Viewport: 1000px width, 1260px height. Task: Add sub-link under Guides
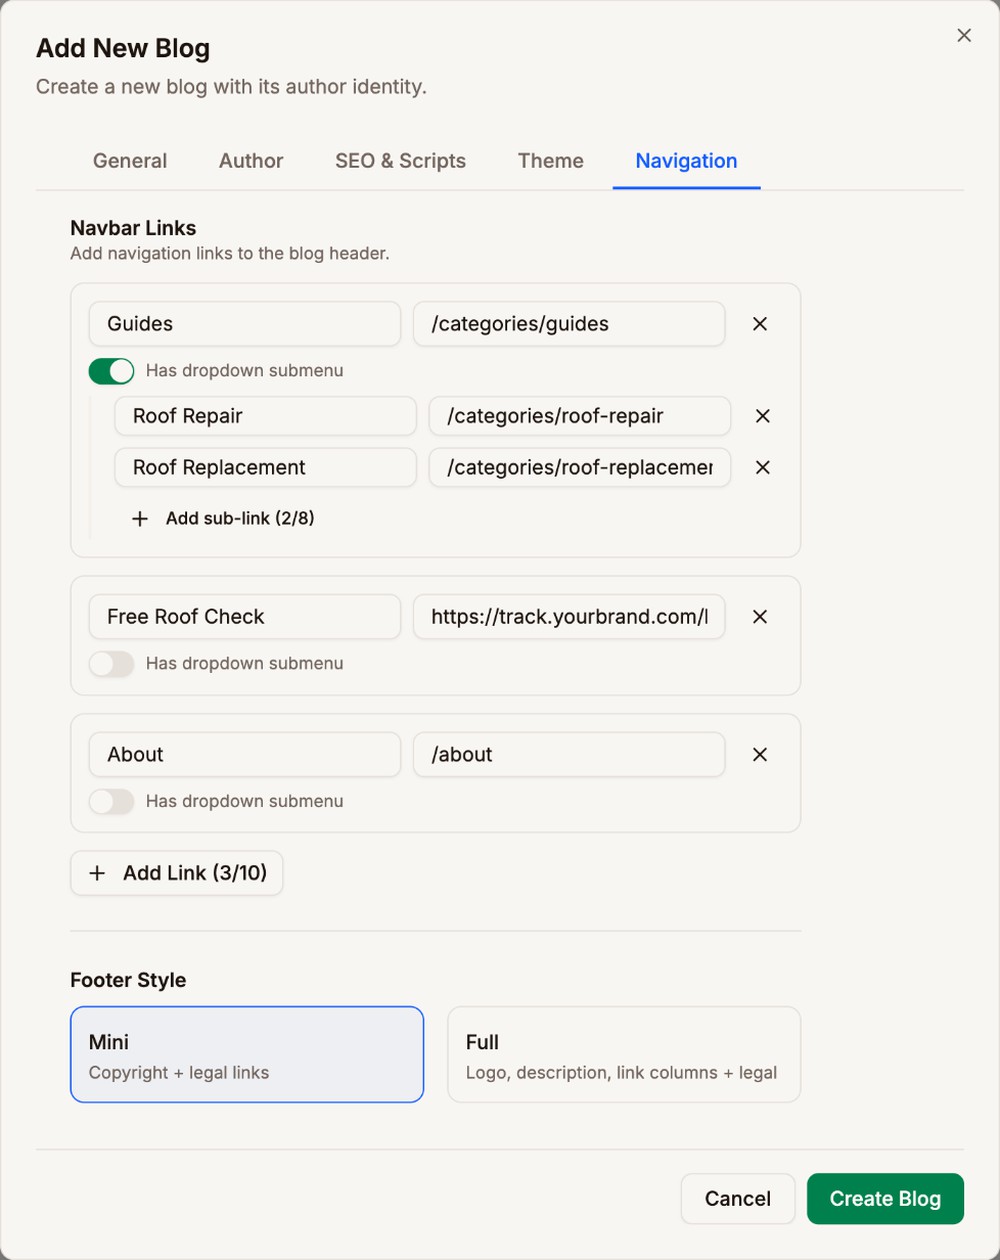pos(225,518)
